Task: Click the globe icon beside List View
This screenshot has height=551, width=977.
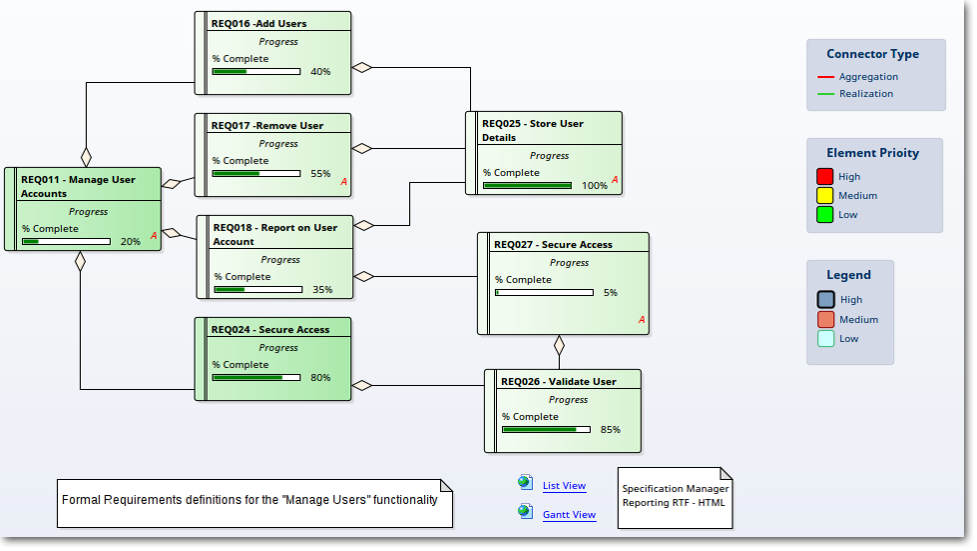Action: 525,483
